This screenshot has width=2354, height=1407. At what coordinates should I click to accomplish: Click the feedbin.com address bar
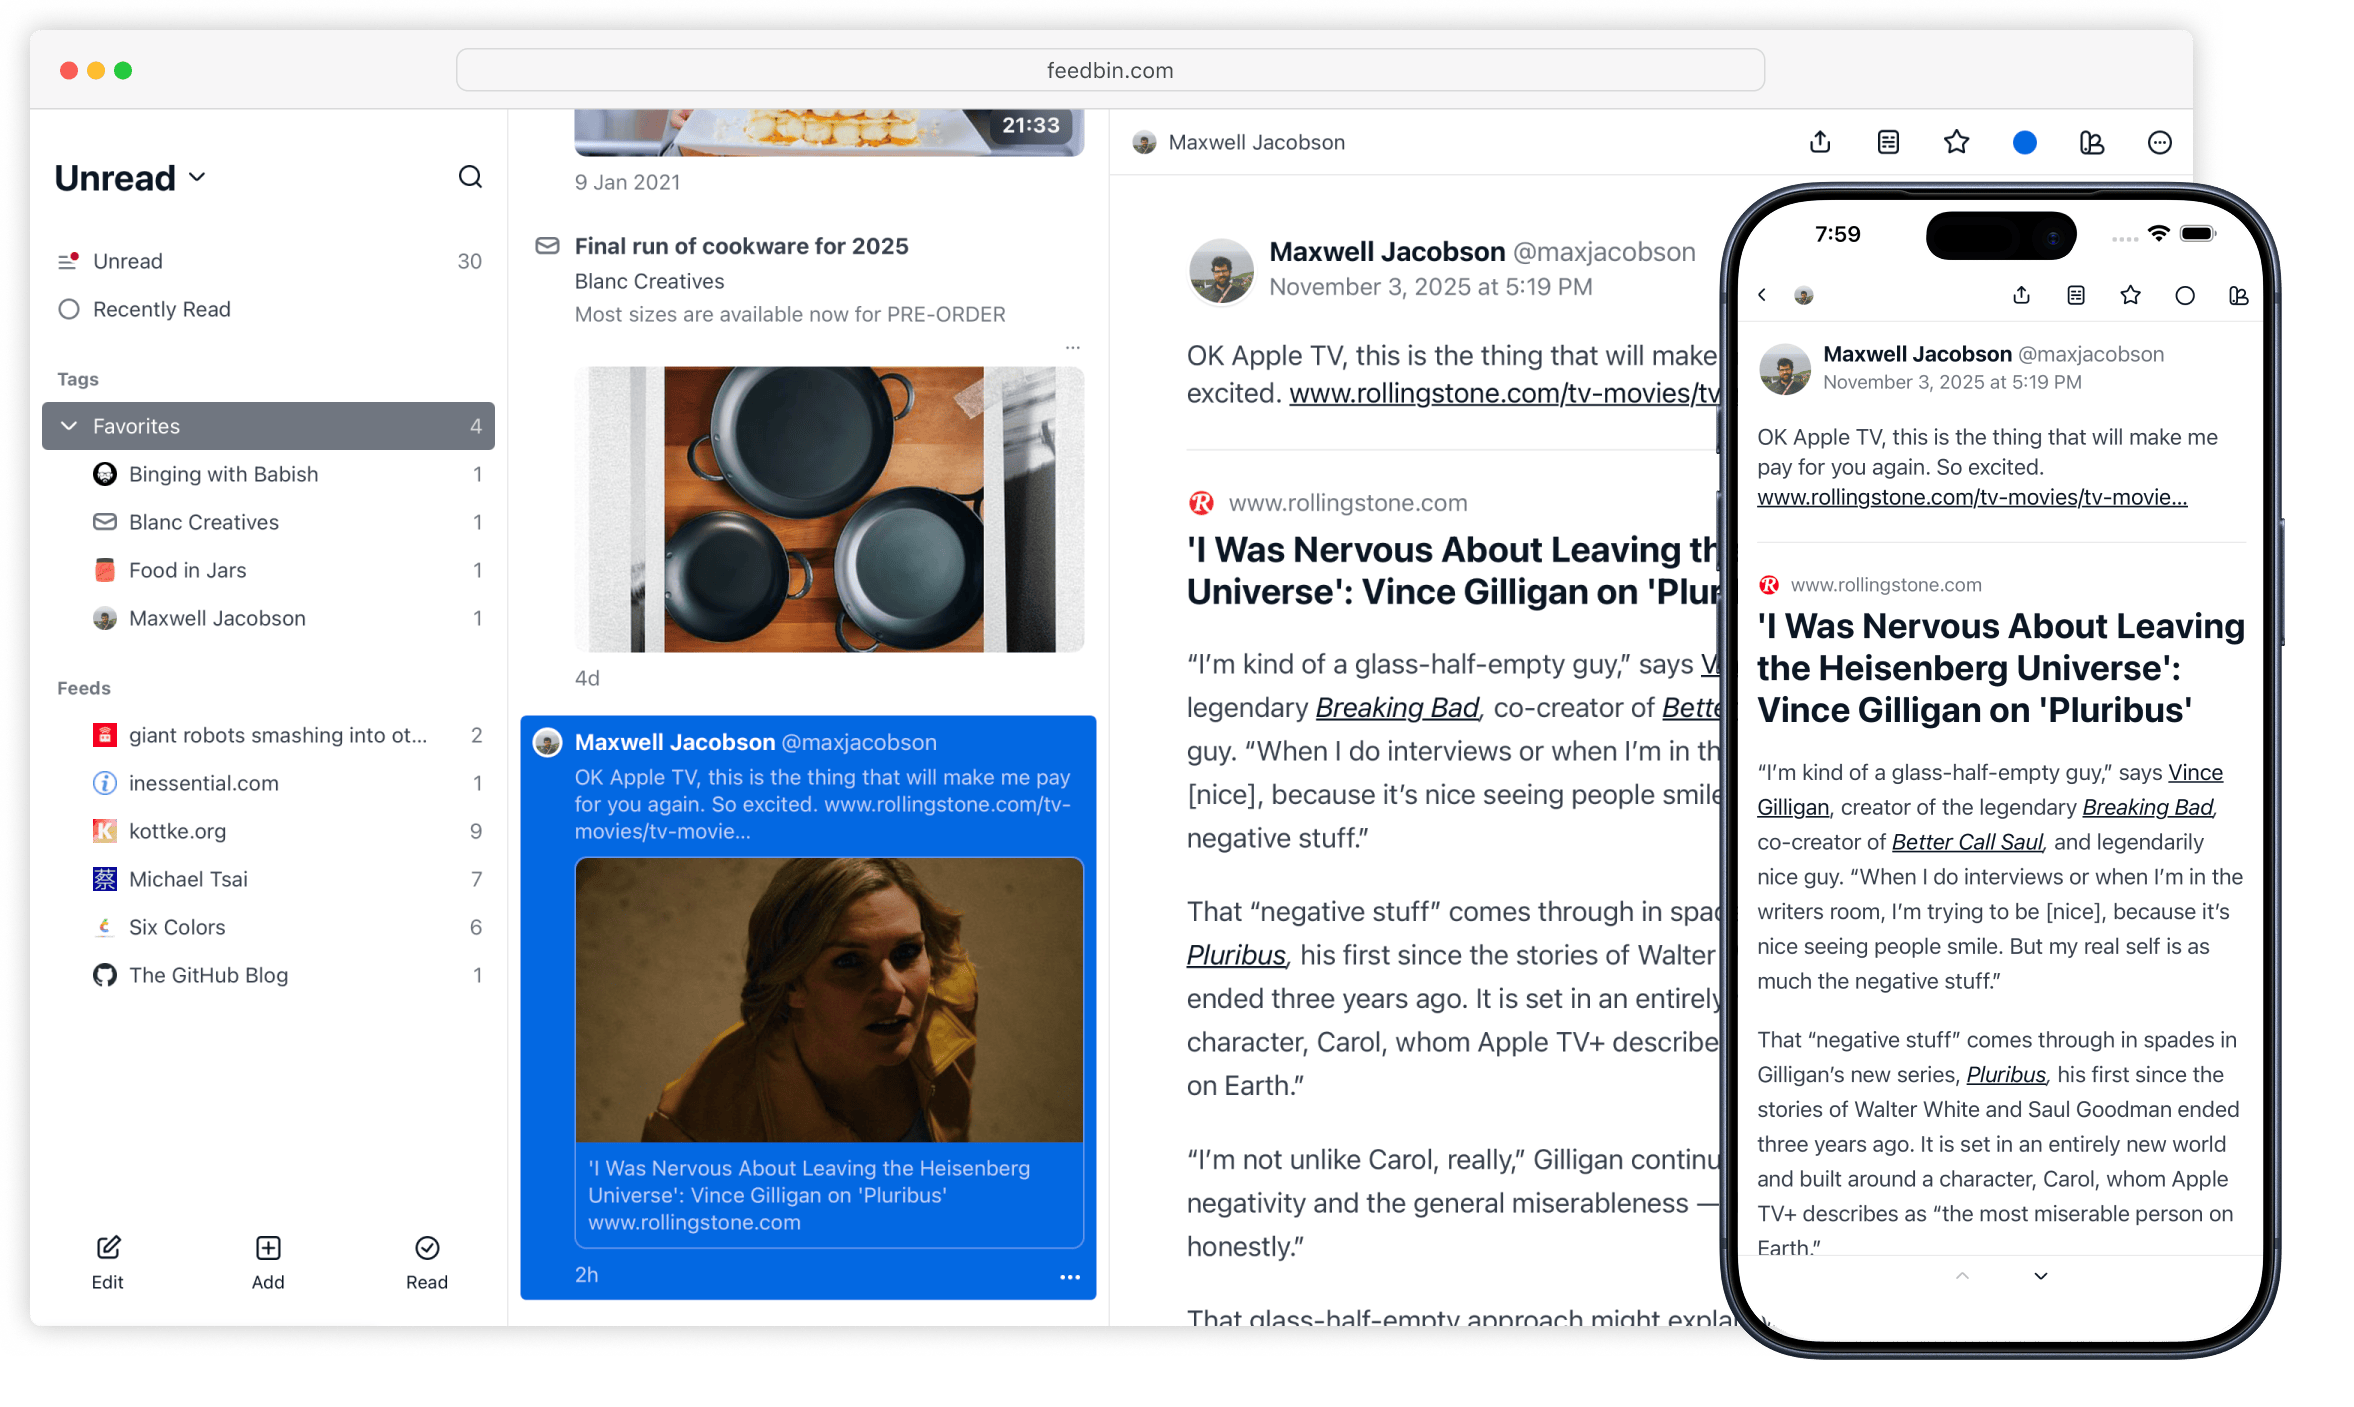click(x=1110, y=70)
